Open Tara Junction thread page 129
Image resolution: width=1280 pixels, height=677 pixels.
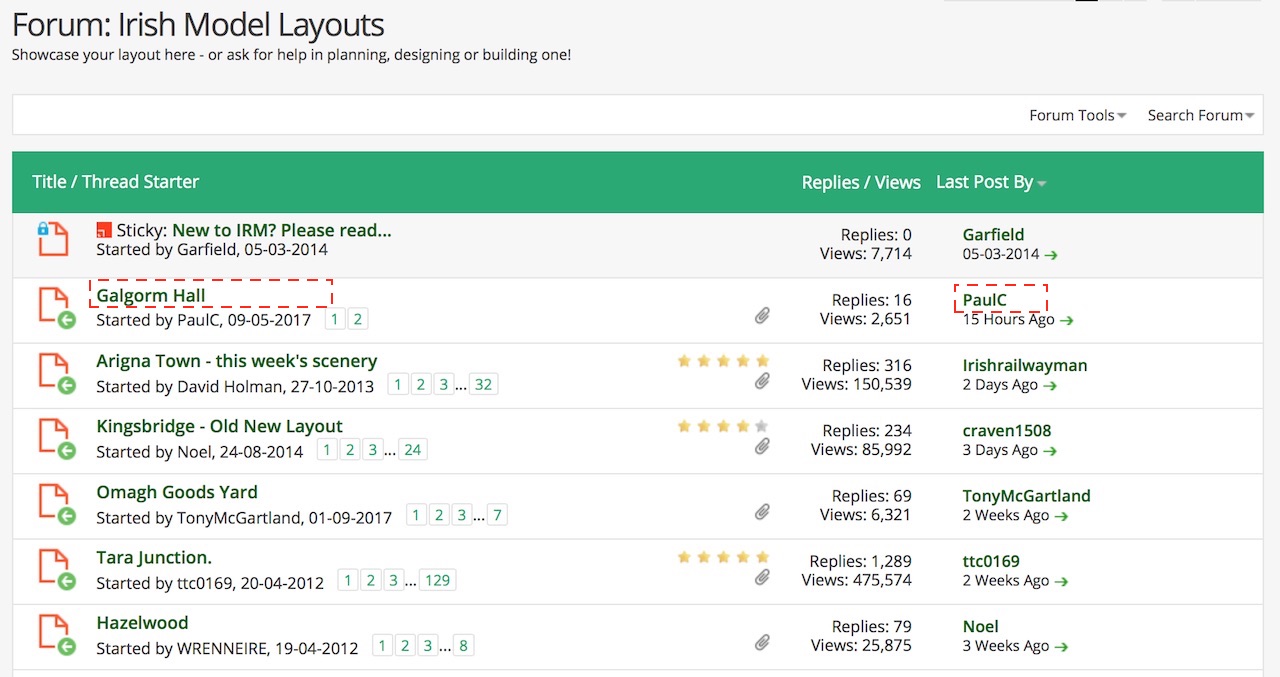[437, 581]
